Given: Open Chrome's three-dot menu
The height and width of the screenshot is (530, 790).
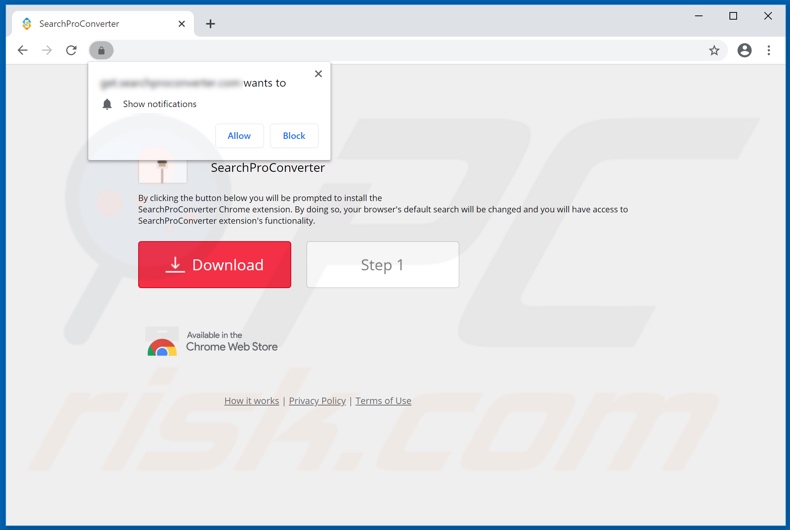Looking at the screenshot, I should (x=768, y=50).
